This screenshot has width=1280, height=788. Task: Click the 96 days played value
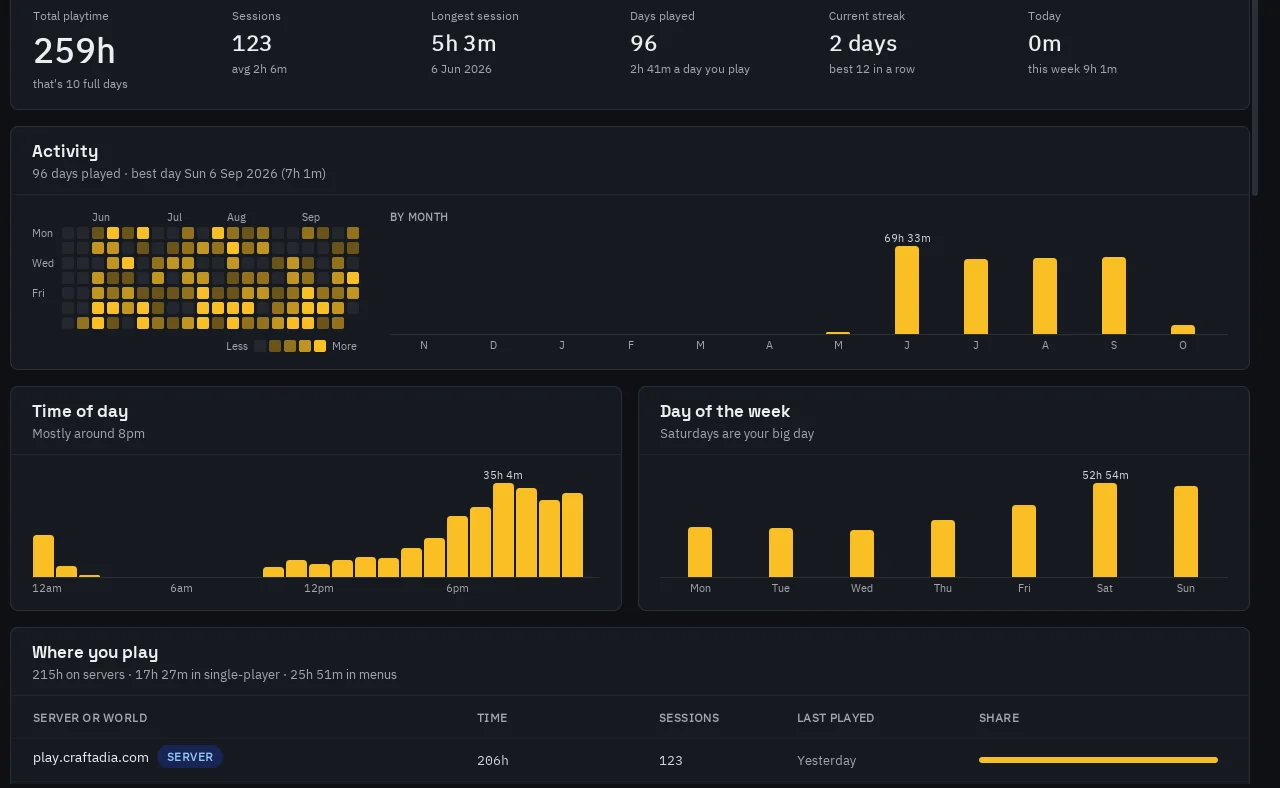tap(644, 43)
